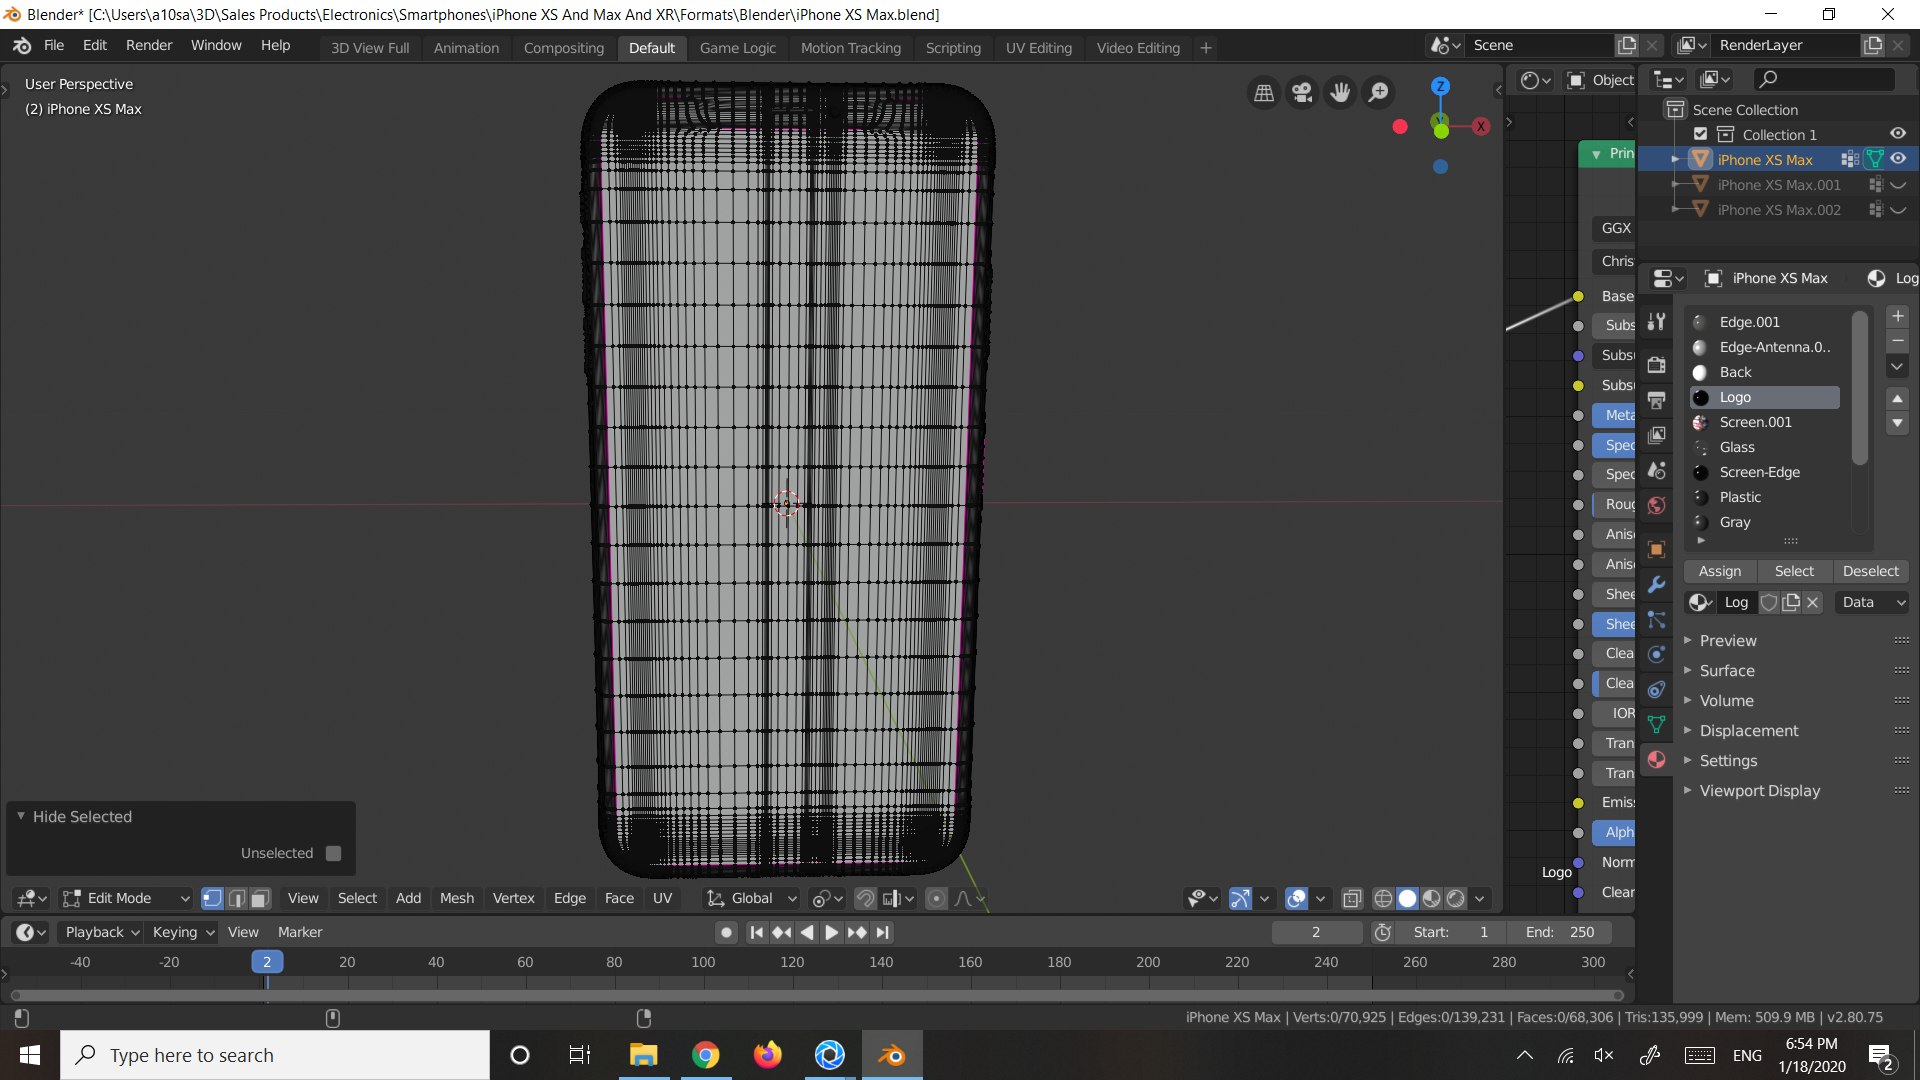
Task: Expand the Surface panel
Action: (1726, 671)
